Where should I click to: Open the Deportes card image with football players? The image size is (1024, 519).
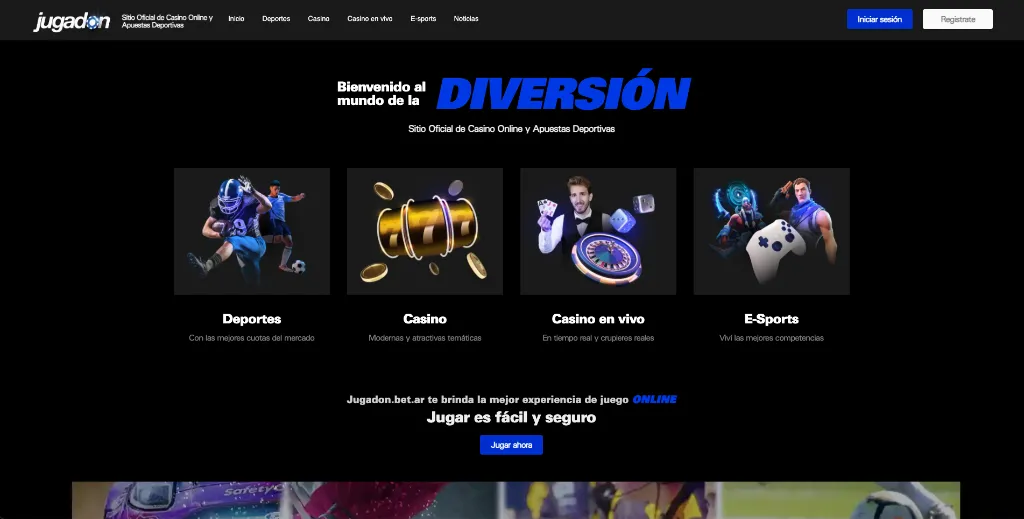click(252, 231)
